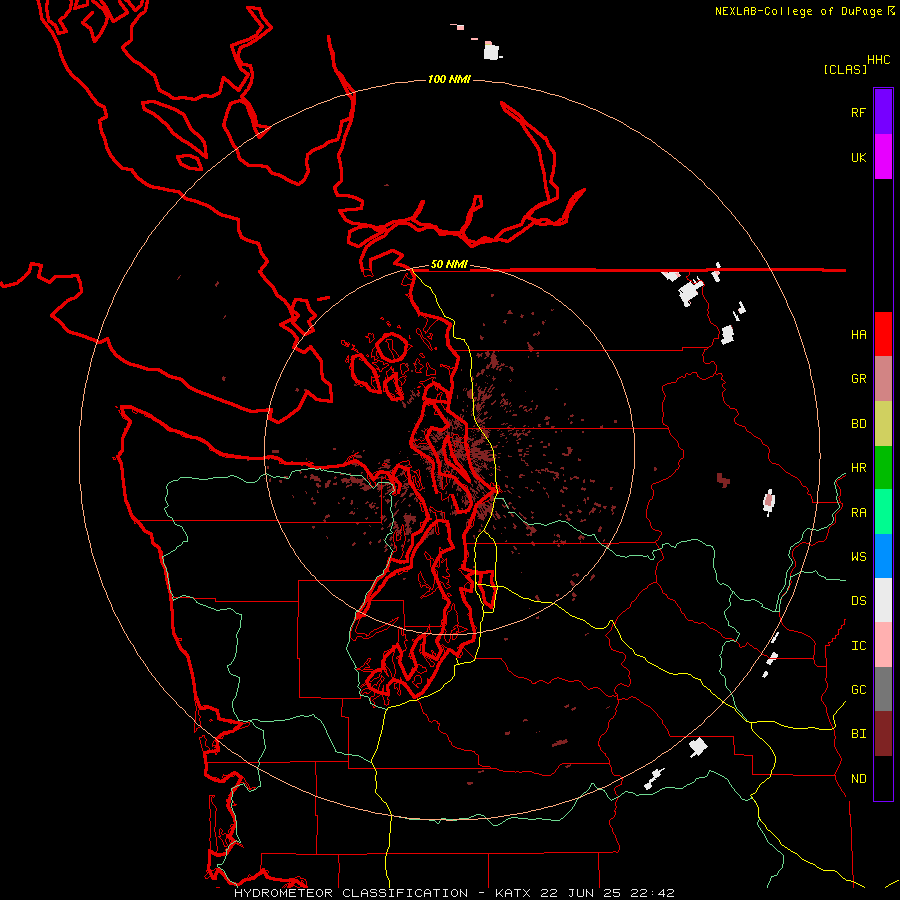Click the RF purple legend swatch
The height and width of the screenshot is (900, 900).
click(883, 112)
